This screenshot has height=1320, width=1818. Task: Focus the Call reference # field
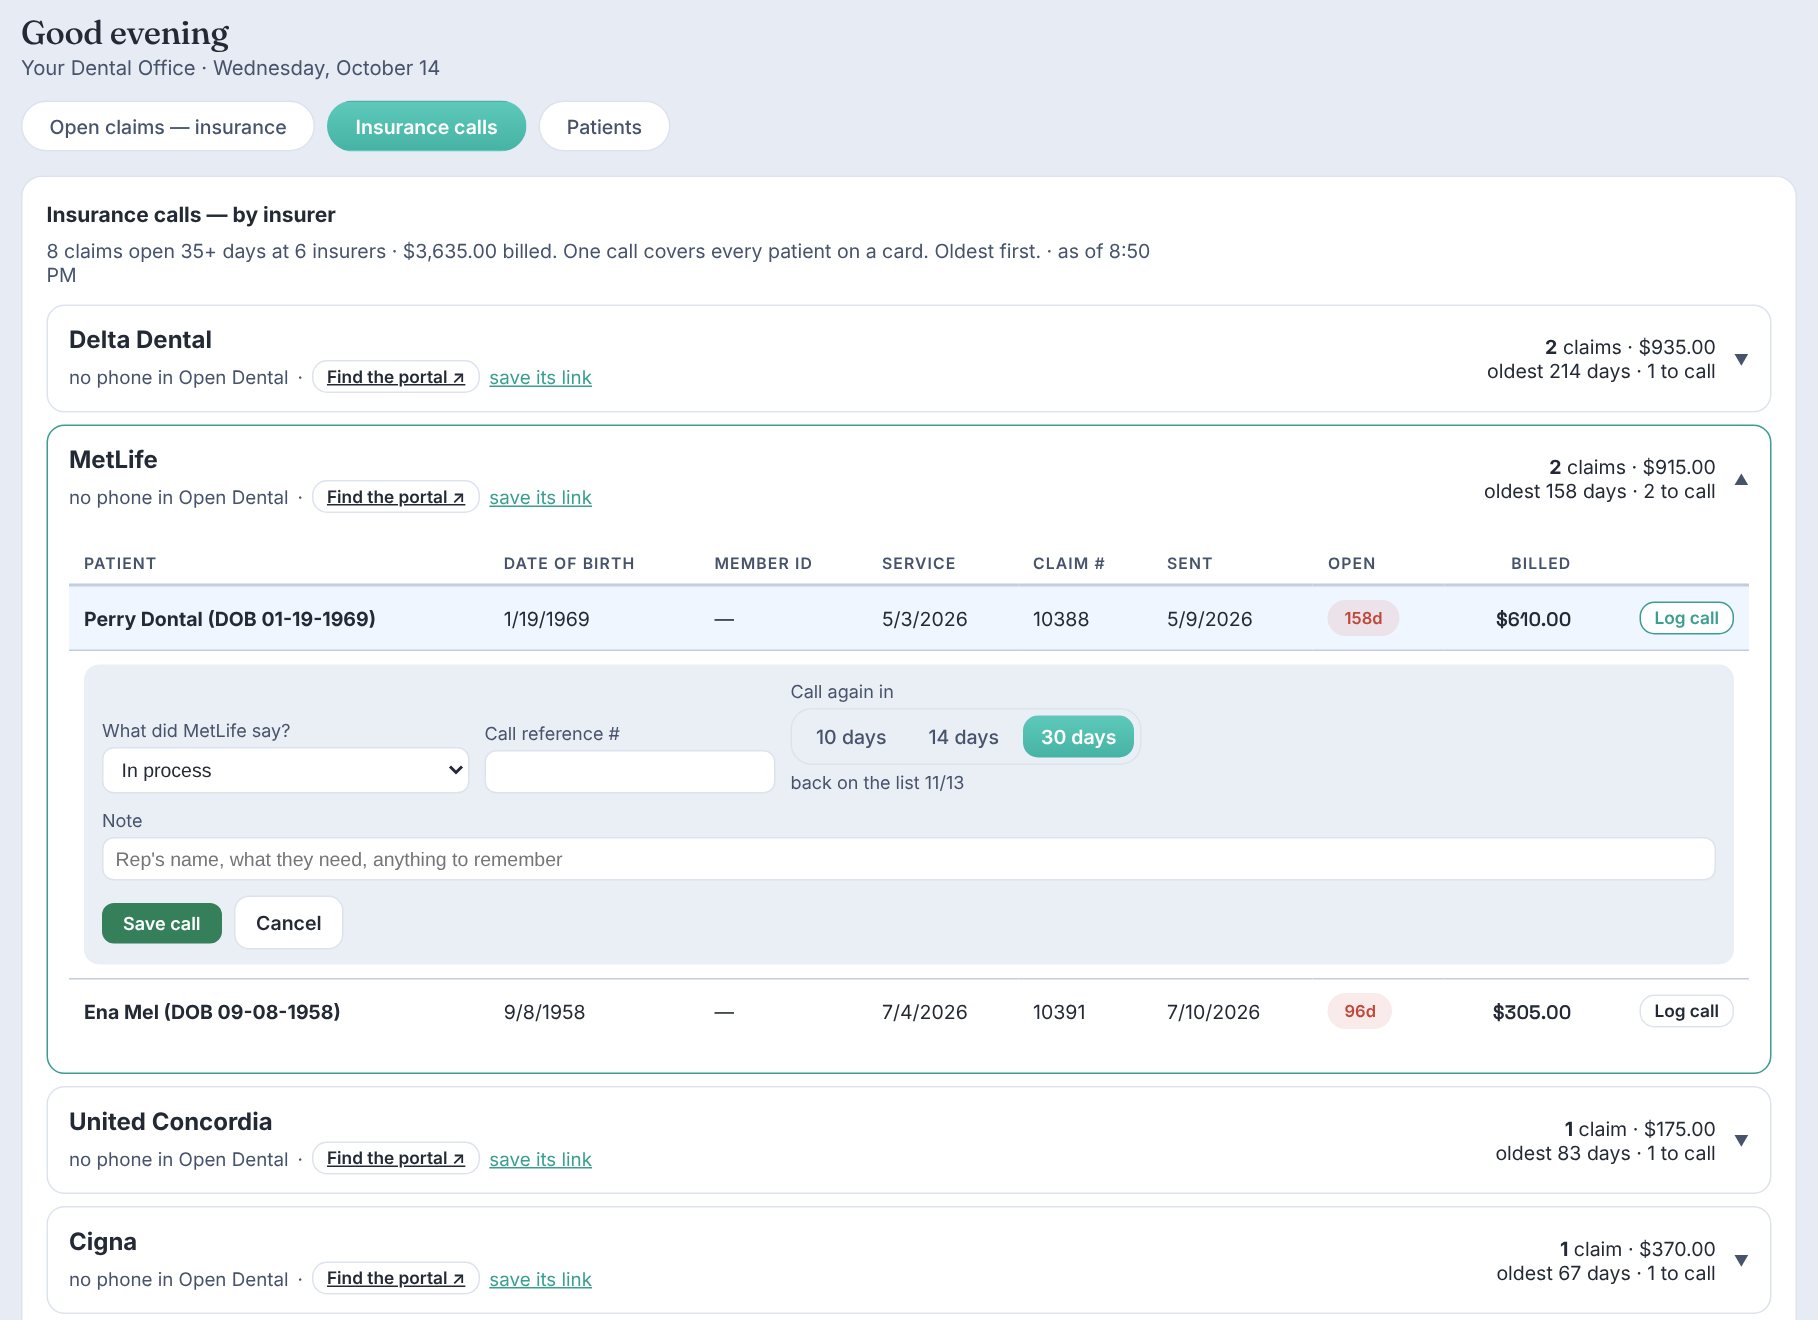coord(630,772)
